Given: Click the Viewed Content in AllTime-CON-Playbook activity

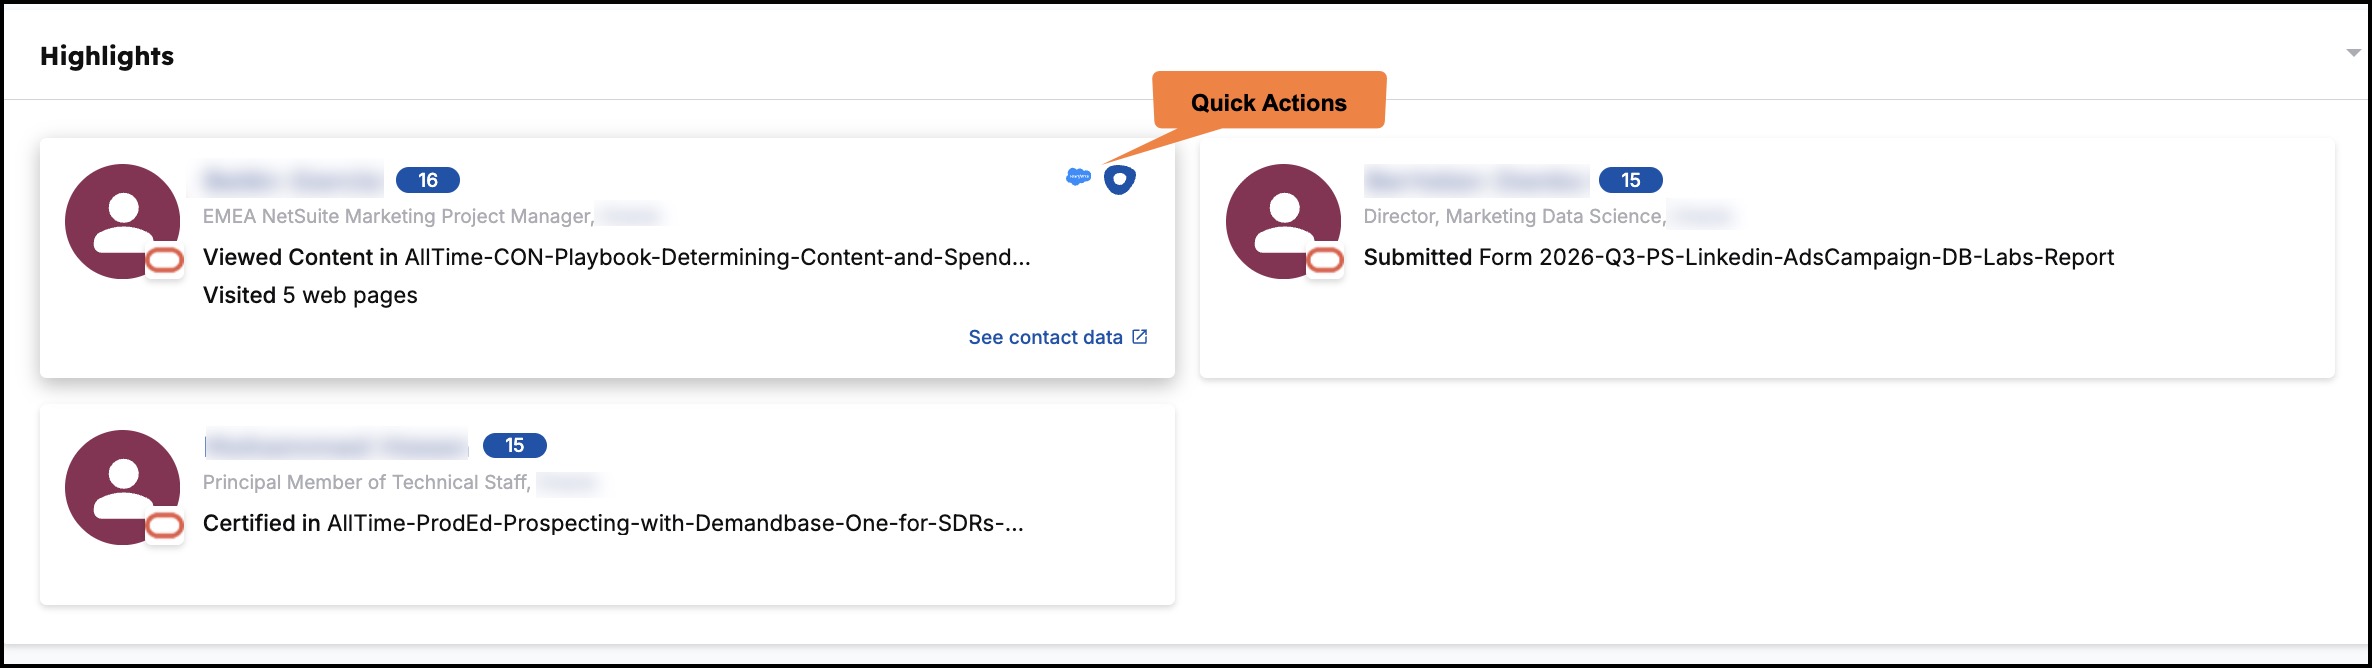Looking at the screenshot, I should pos(616,257).
